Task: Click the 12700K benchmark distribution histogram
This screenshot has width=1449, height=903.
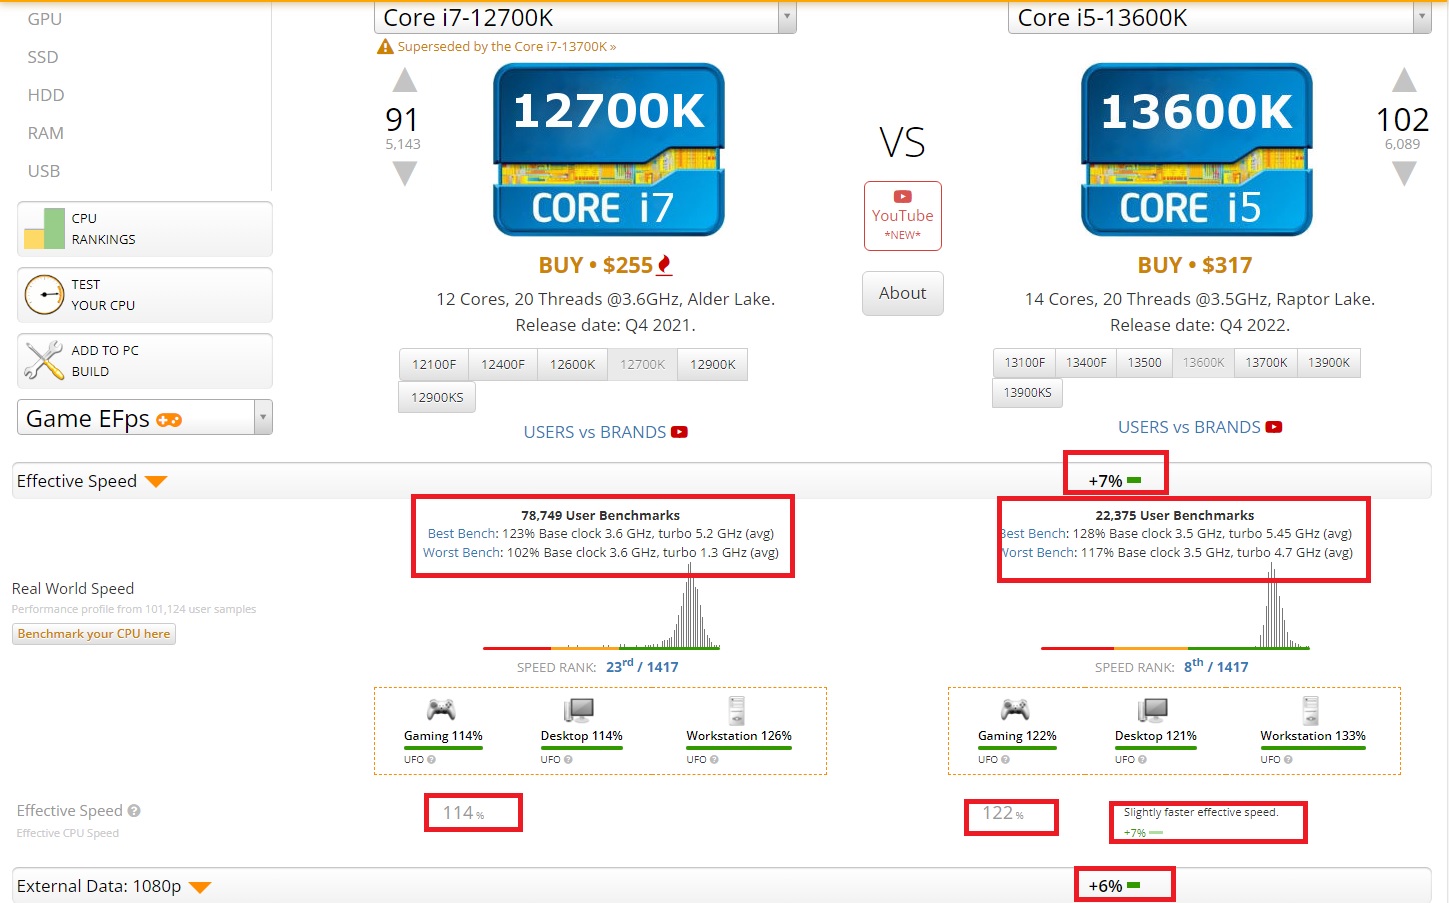Action: pyautogui.click(x=601, y=607)
